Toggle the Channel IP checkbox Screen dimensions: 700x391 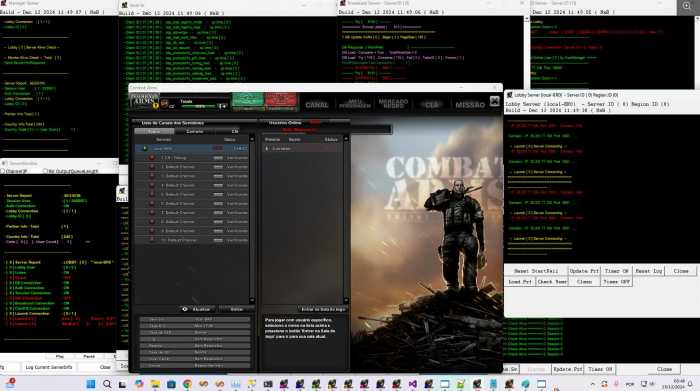[x=3, y=171]
